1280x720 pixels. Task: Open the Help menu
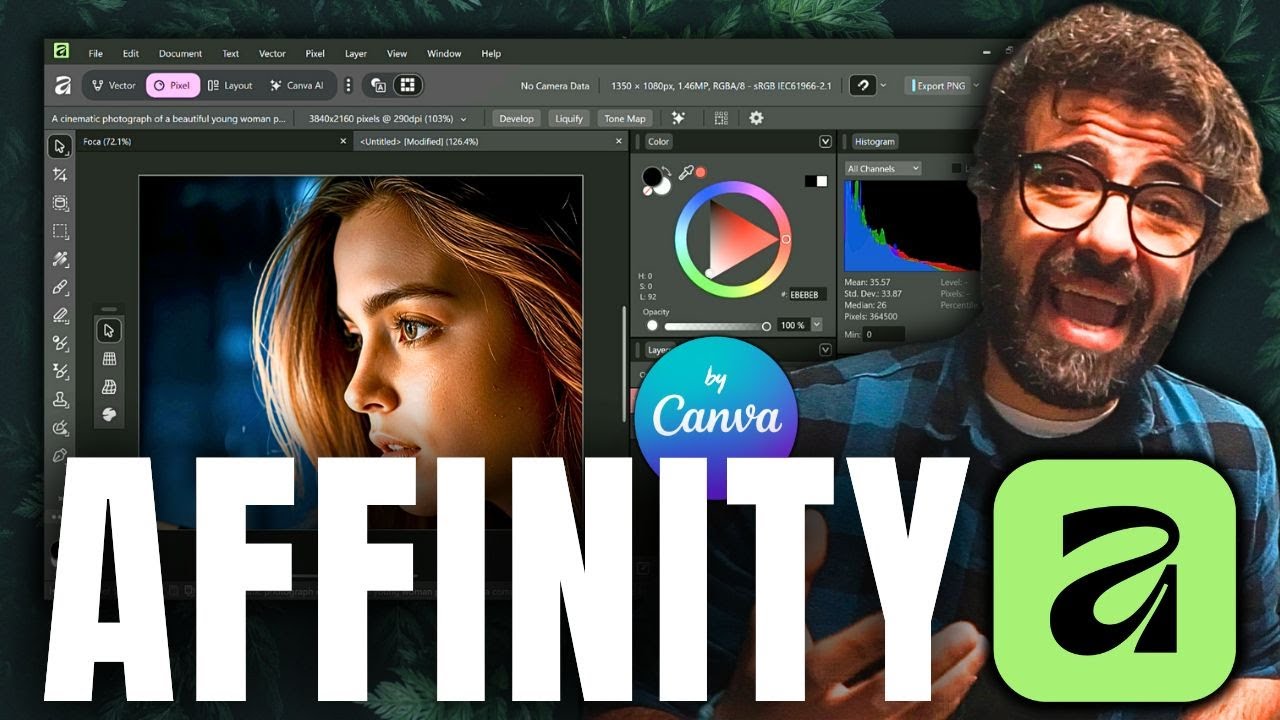491,54
